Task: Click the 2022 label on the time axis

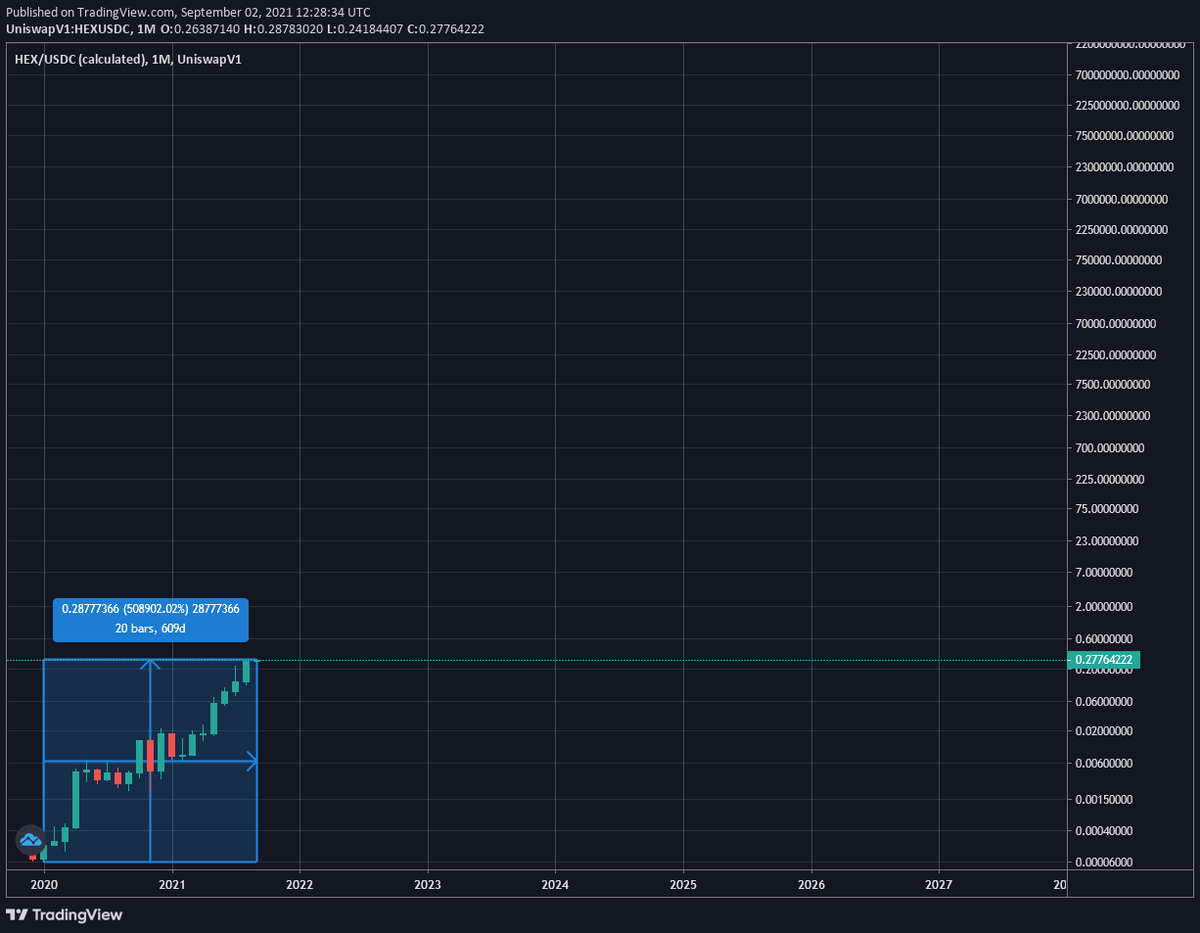Action: 300,885
